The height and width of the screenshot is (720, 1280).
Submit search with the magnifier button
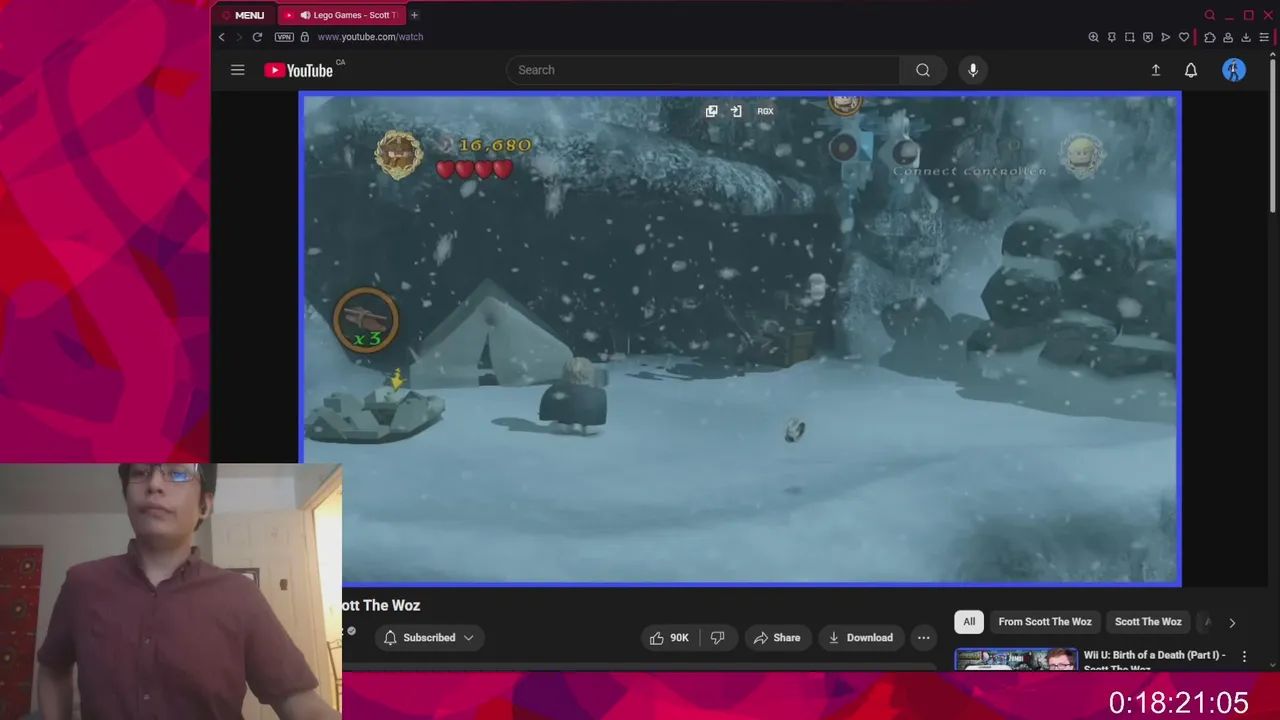923,70
